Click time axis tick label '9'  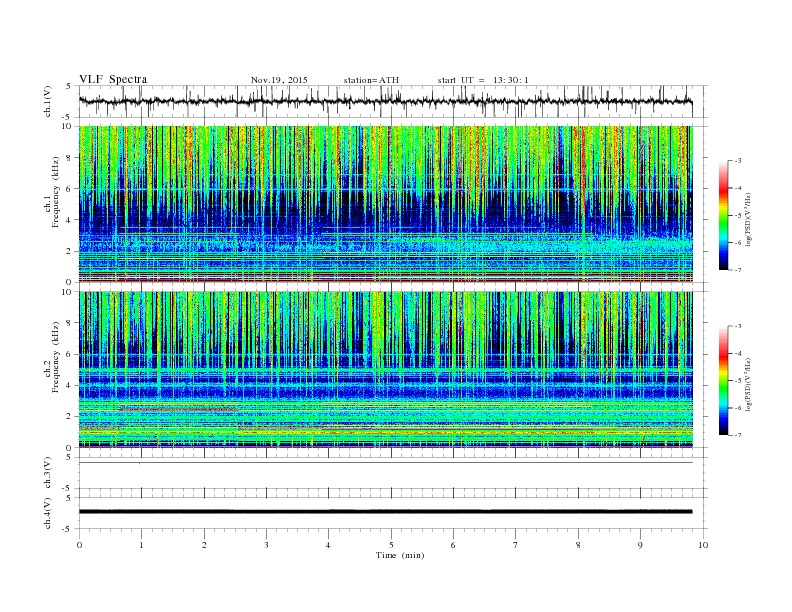click(x=640, y=545)
